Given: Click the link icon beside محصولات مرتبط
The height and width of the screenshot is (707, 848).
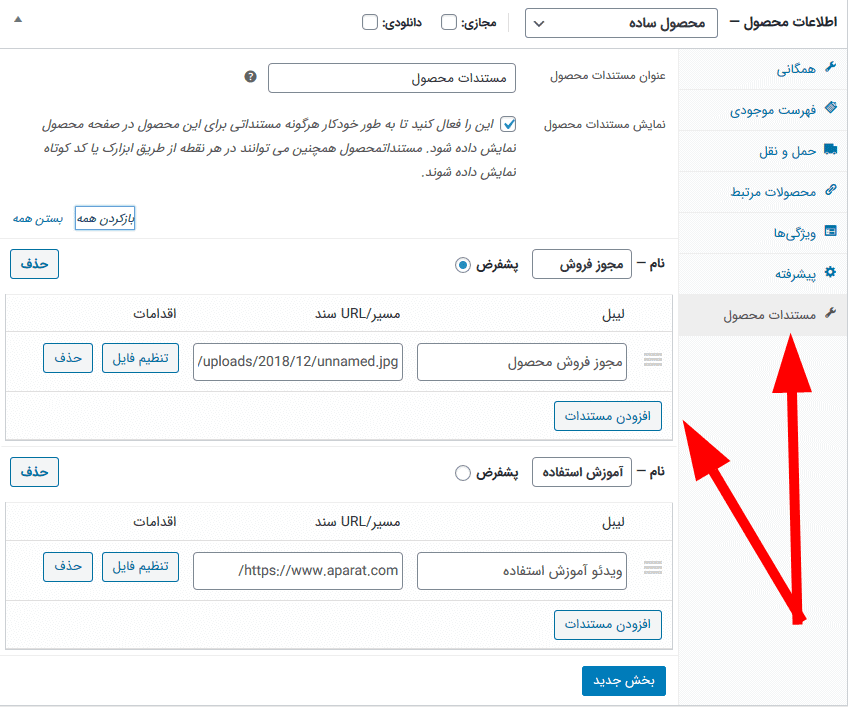Looking at the screenshot, I should click(x=830, y=190).
